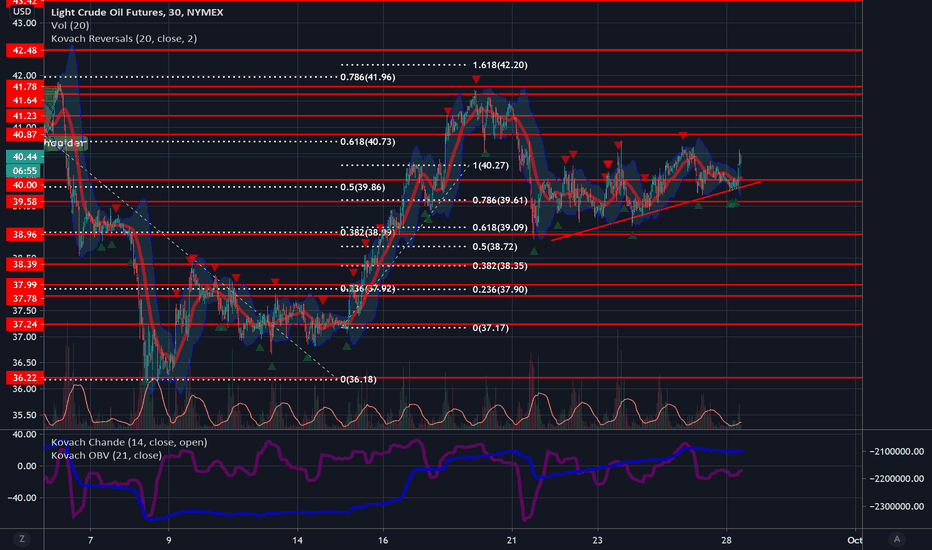
Task: Click the 28 date on time axis
Action: click(x=726, y=540)
